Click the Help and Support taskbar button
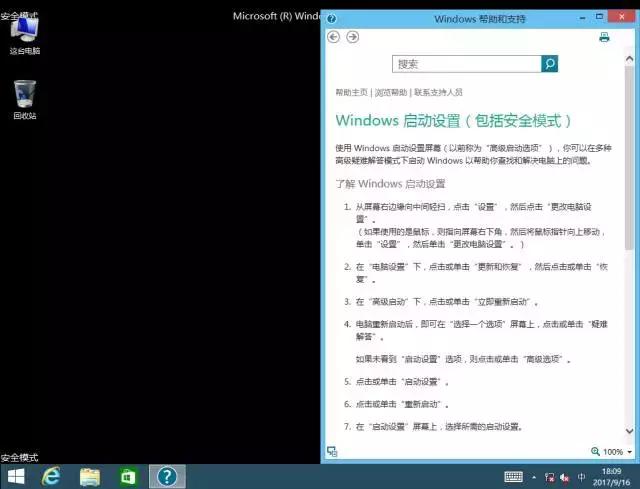 coord(167,476)
